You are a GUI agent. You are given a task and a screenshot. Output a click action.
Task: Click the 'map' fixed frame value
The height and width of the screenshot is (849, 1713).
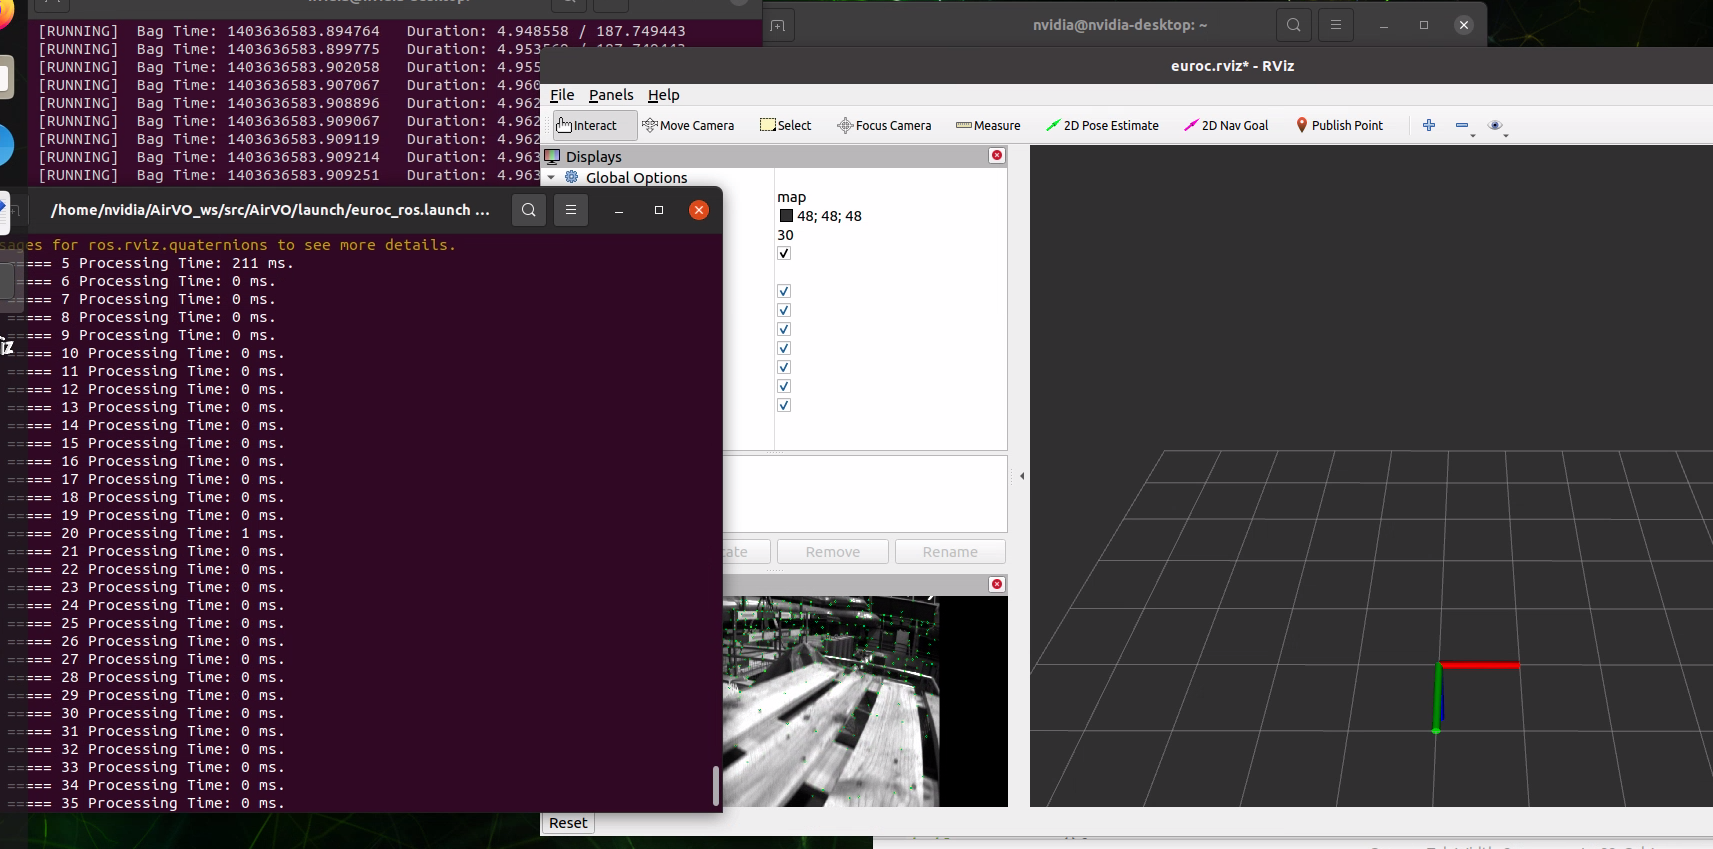coord(792,197)
